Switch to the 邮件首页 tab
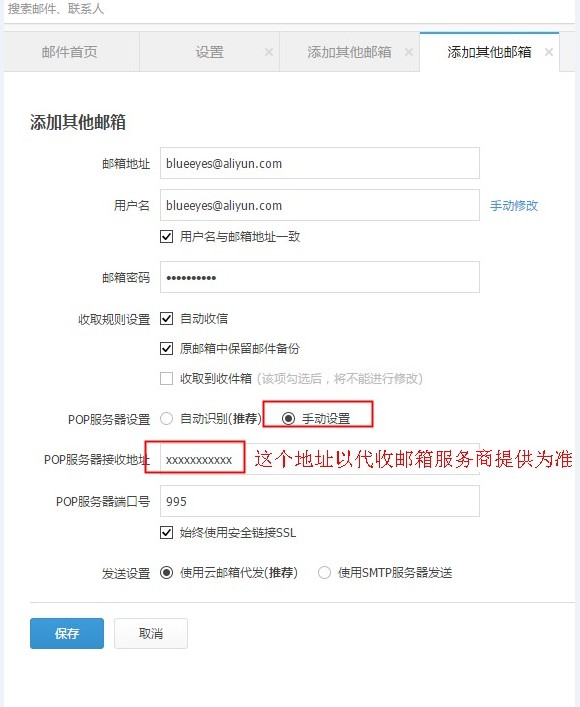The image size is (580, 707). (x=70, y=52)
